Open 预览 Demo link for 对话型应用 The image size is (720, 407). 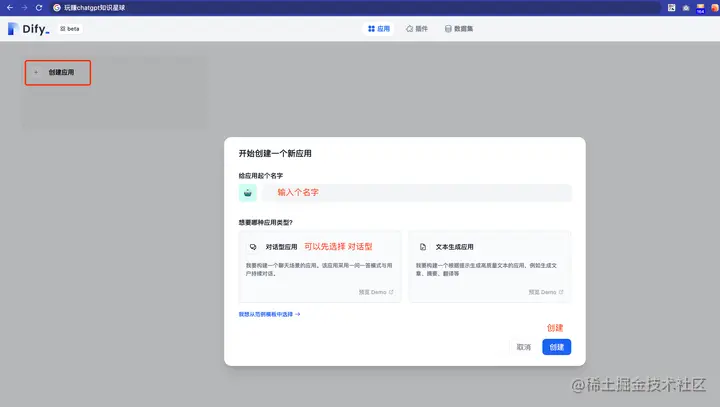point(376,292)
